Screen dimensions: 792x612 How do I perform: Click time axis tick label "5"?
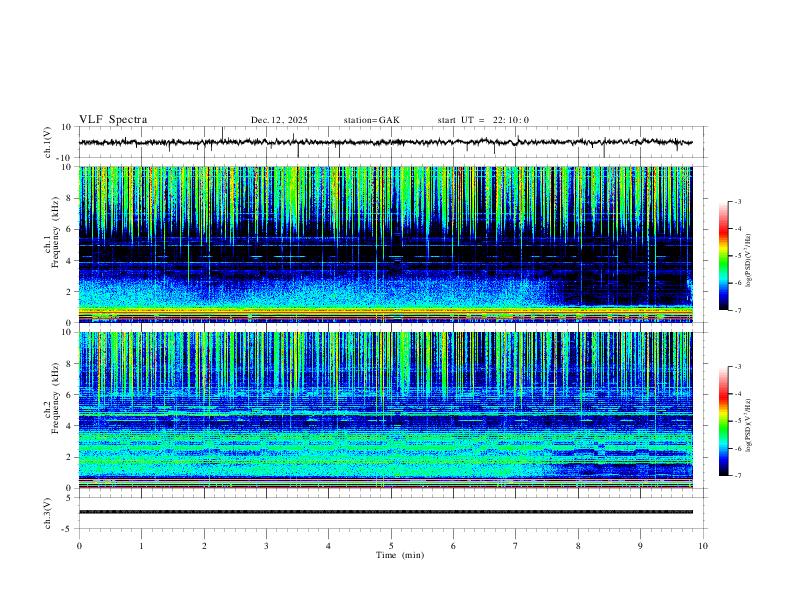(391, 546)
